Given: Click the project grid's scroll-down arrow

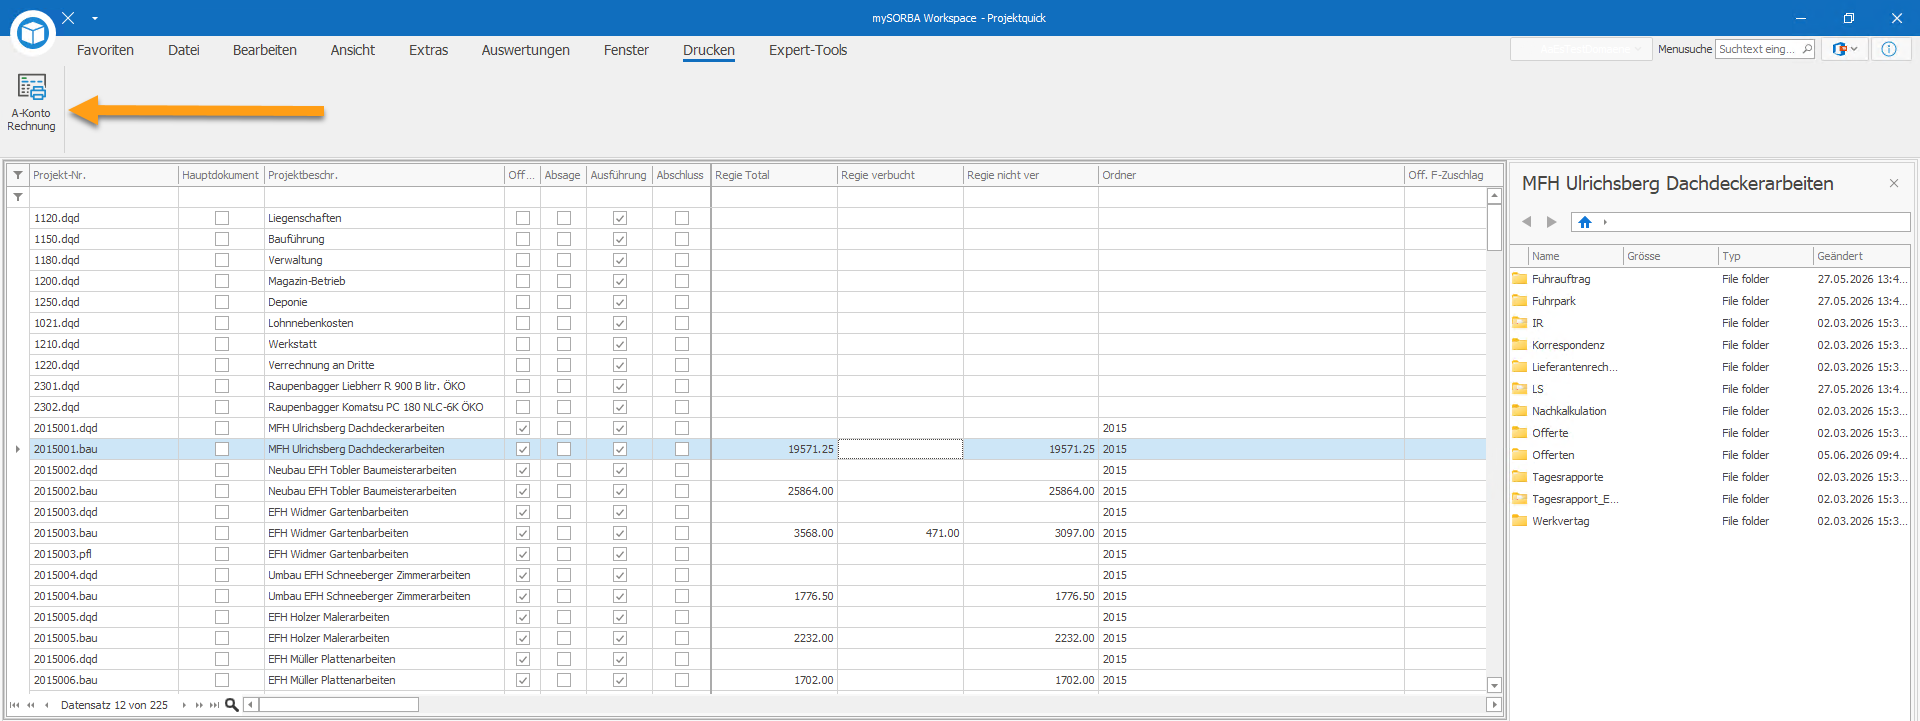Looking at the screenshot, I should coord(1494,685).
